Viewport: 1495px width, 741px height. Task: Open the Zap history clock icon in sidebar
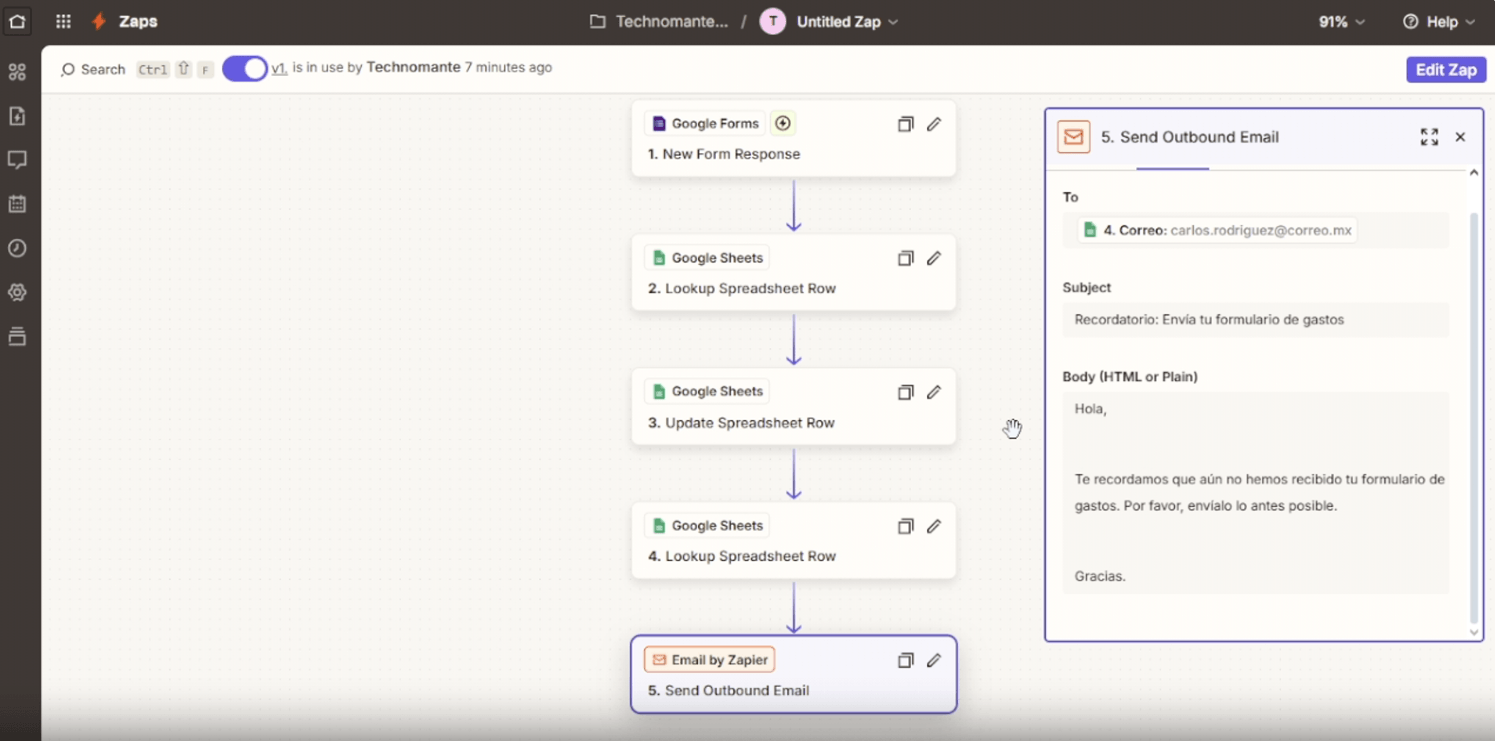pos(17,248)
